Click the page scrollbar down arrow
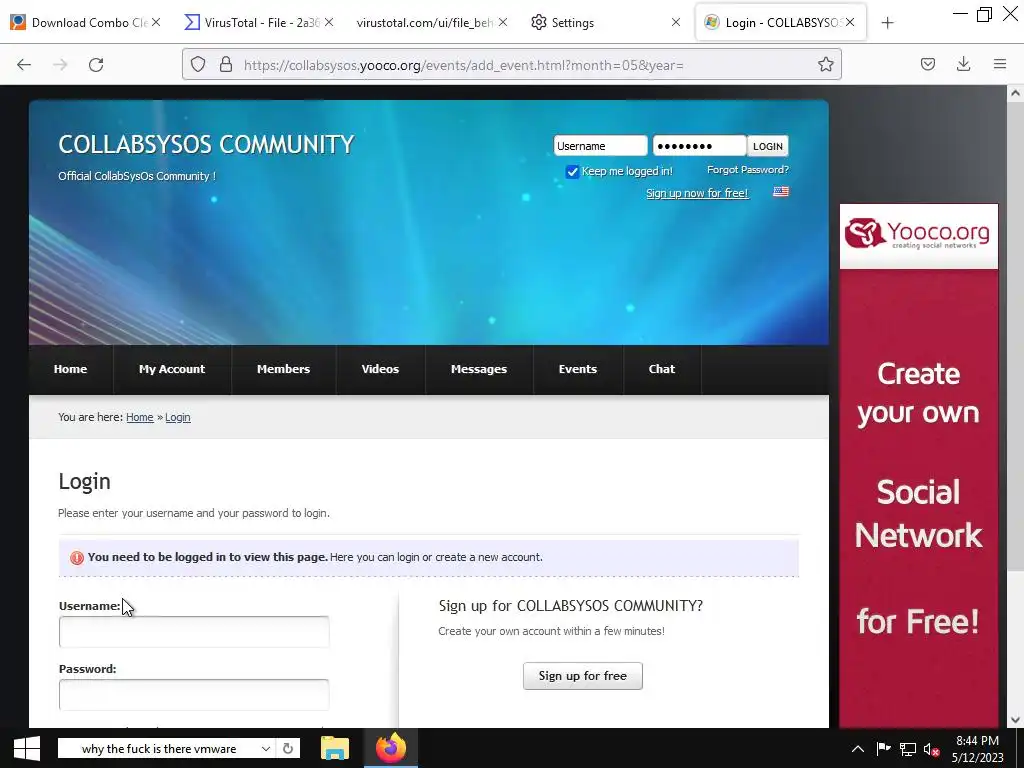Screen dimensions: 1024x768 (1015, 720)
